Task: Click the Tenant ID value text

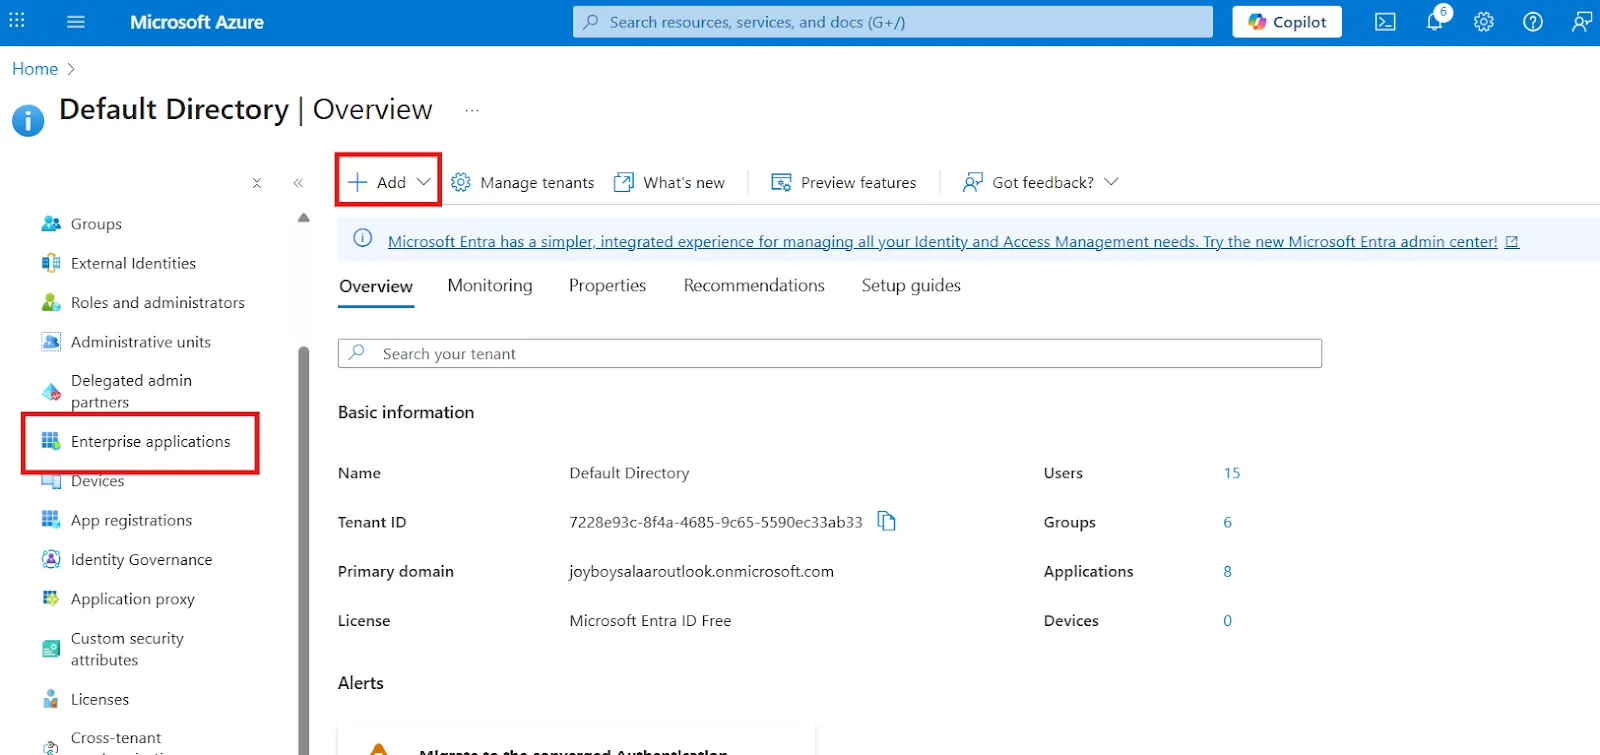Action: point(715,522)
